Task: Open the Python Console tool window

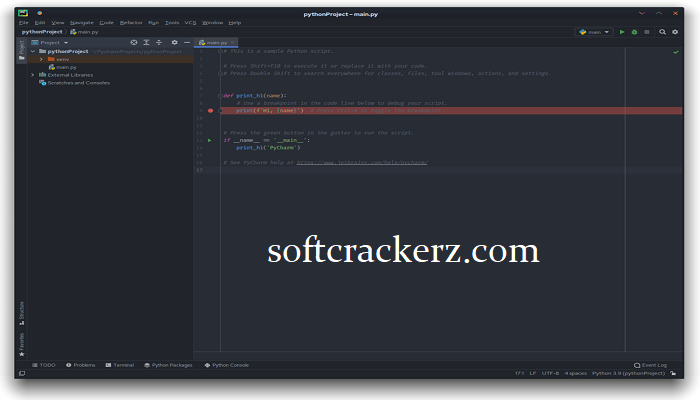Action: click(x=227, y=365)
